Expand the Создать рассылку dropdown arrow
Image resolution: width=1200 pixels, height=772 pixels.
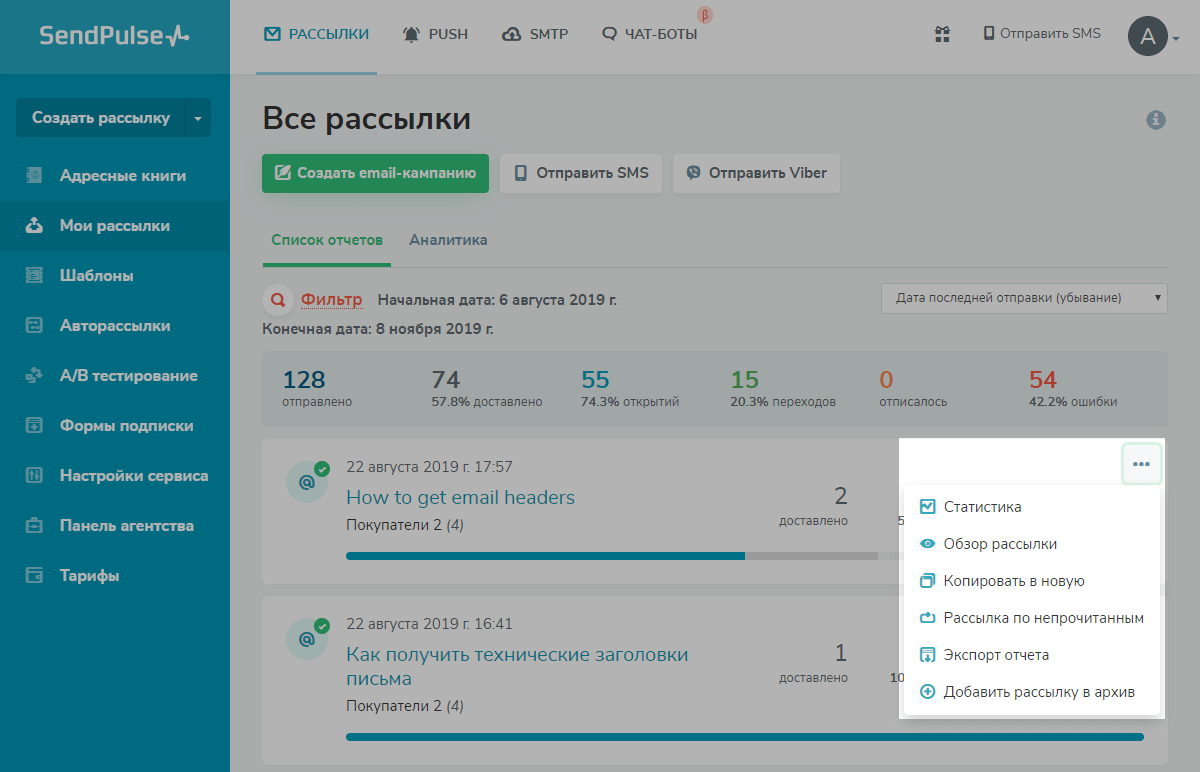pos(197,118)
